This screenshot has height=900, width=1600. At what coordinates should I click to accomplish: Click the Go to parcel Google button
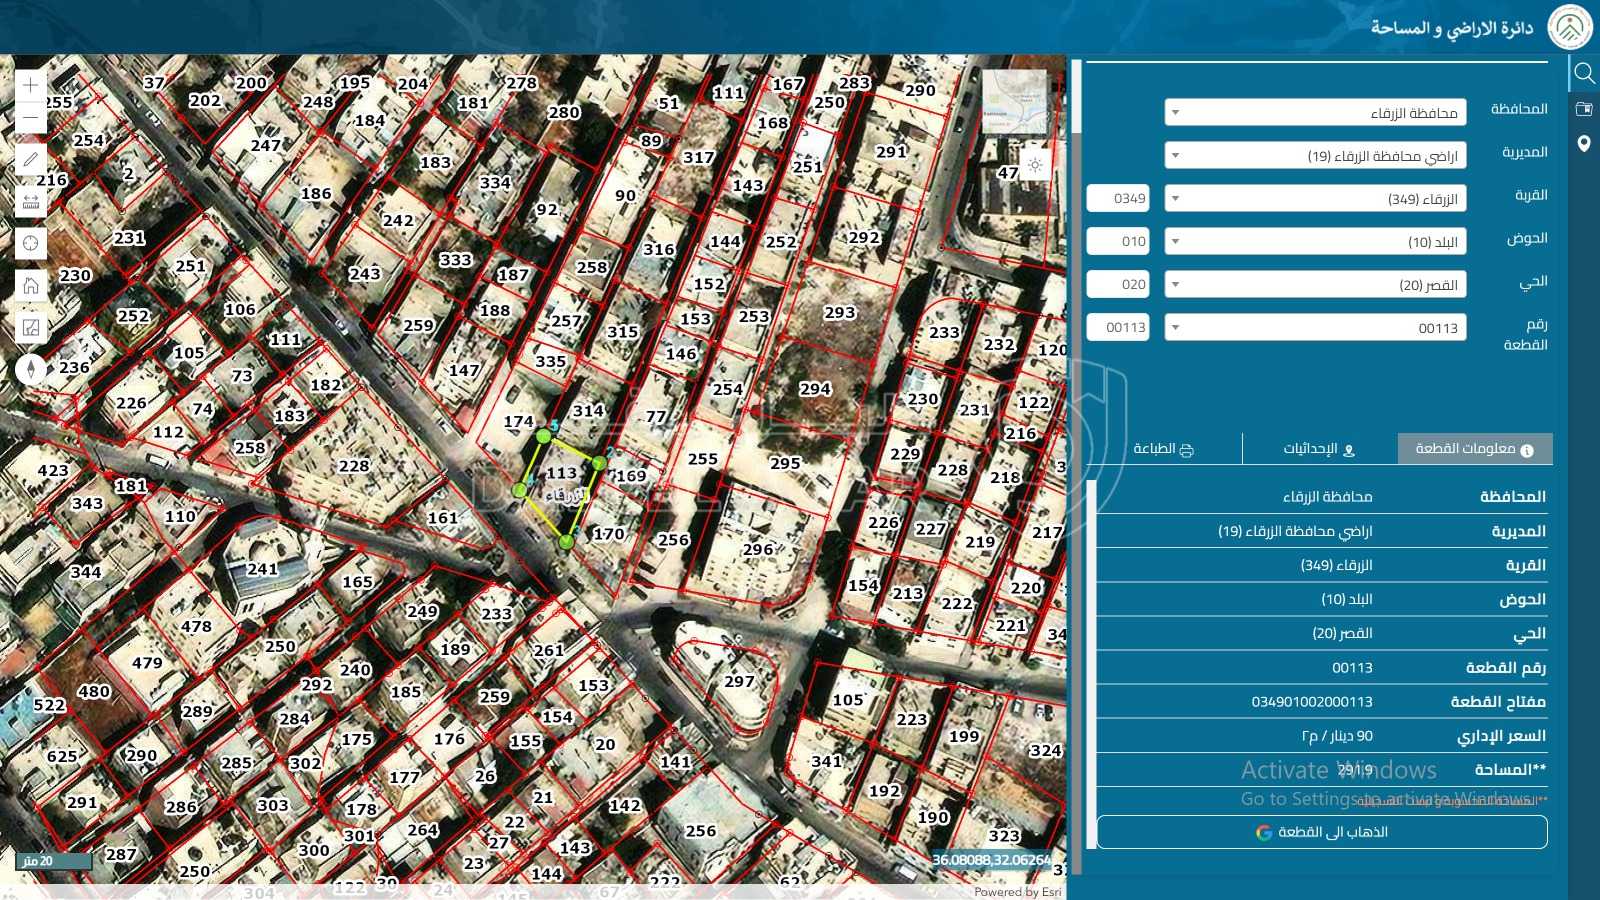tap(1321, 832)
